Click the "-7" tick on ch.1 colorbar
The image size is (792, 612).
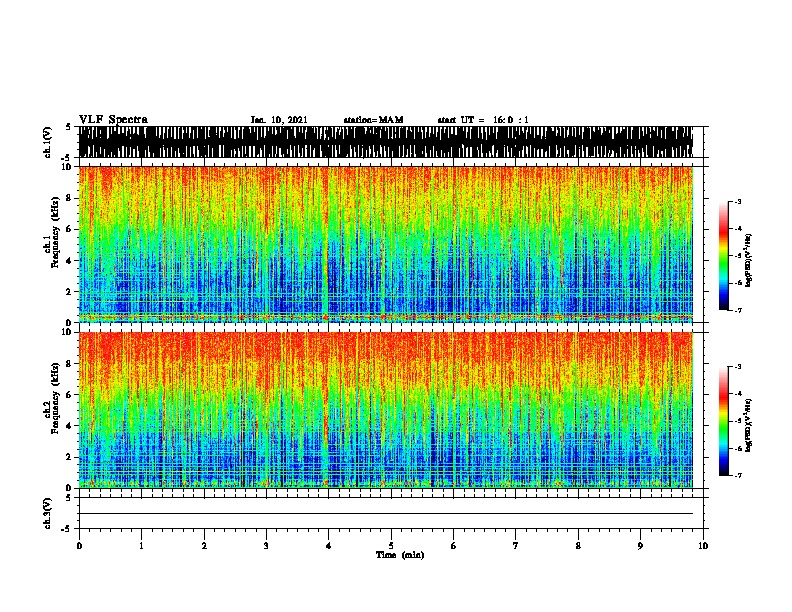[x=738, y=310]
